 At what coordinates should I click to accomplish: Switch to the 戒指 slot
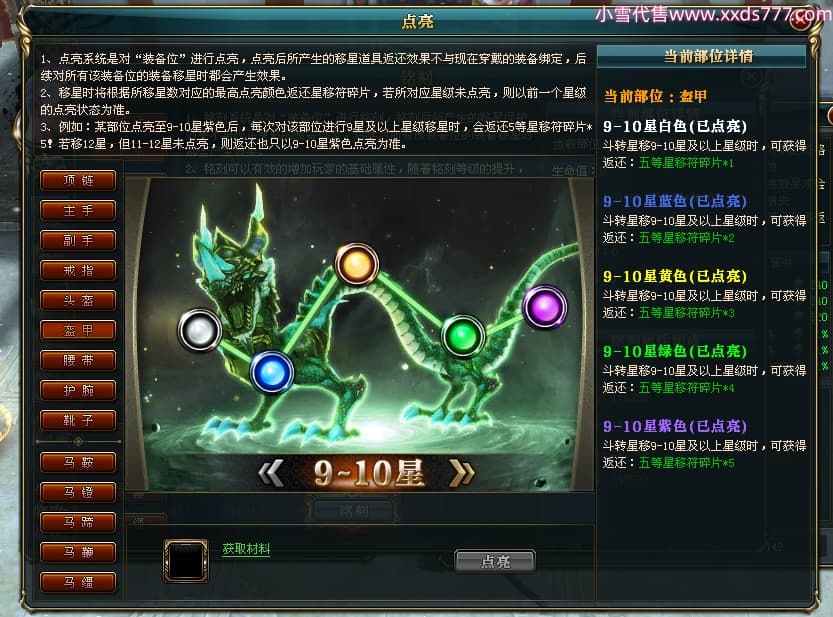tap(78, 271)
